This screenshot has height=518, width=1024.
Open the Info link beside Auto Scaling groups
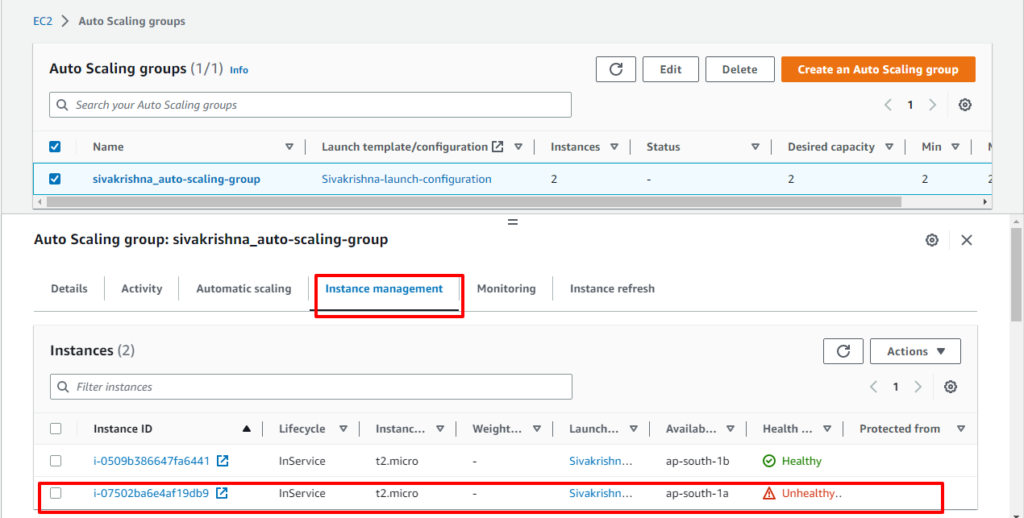[239, 70]
